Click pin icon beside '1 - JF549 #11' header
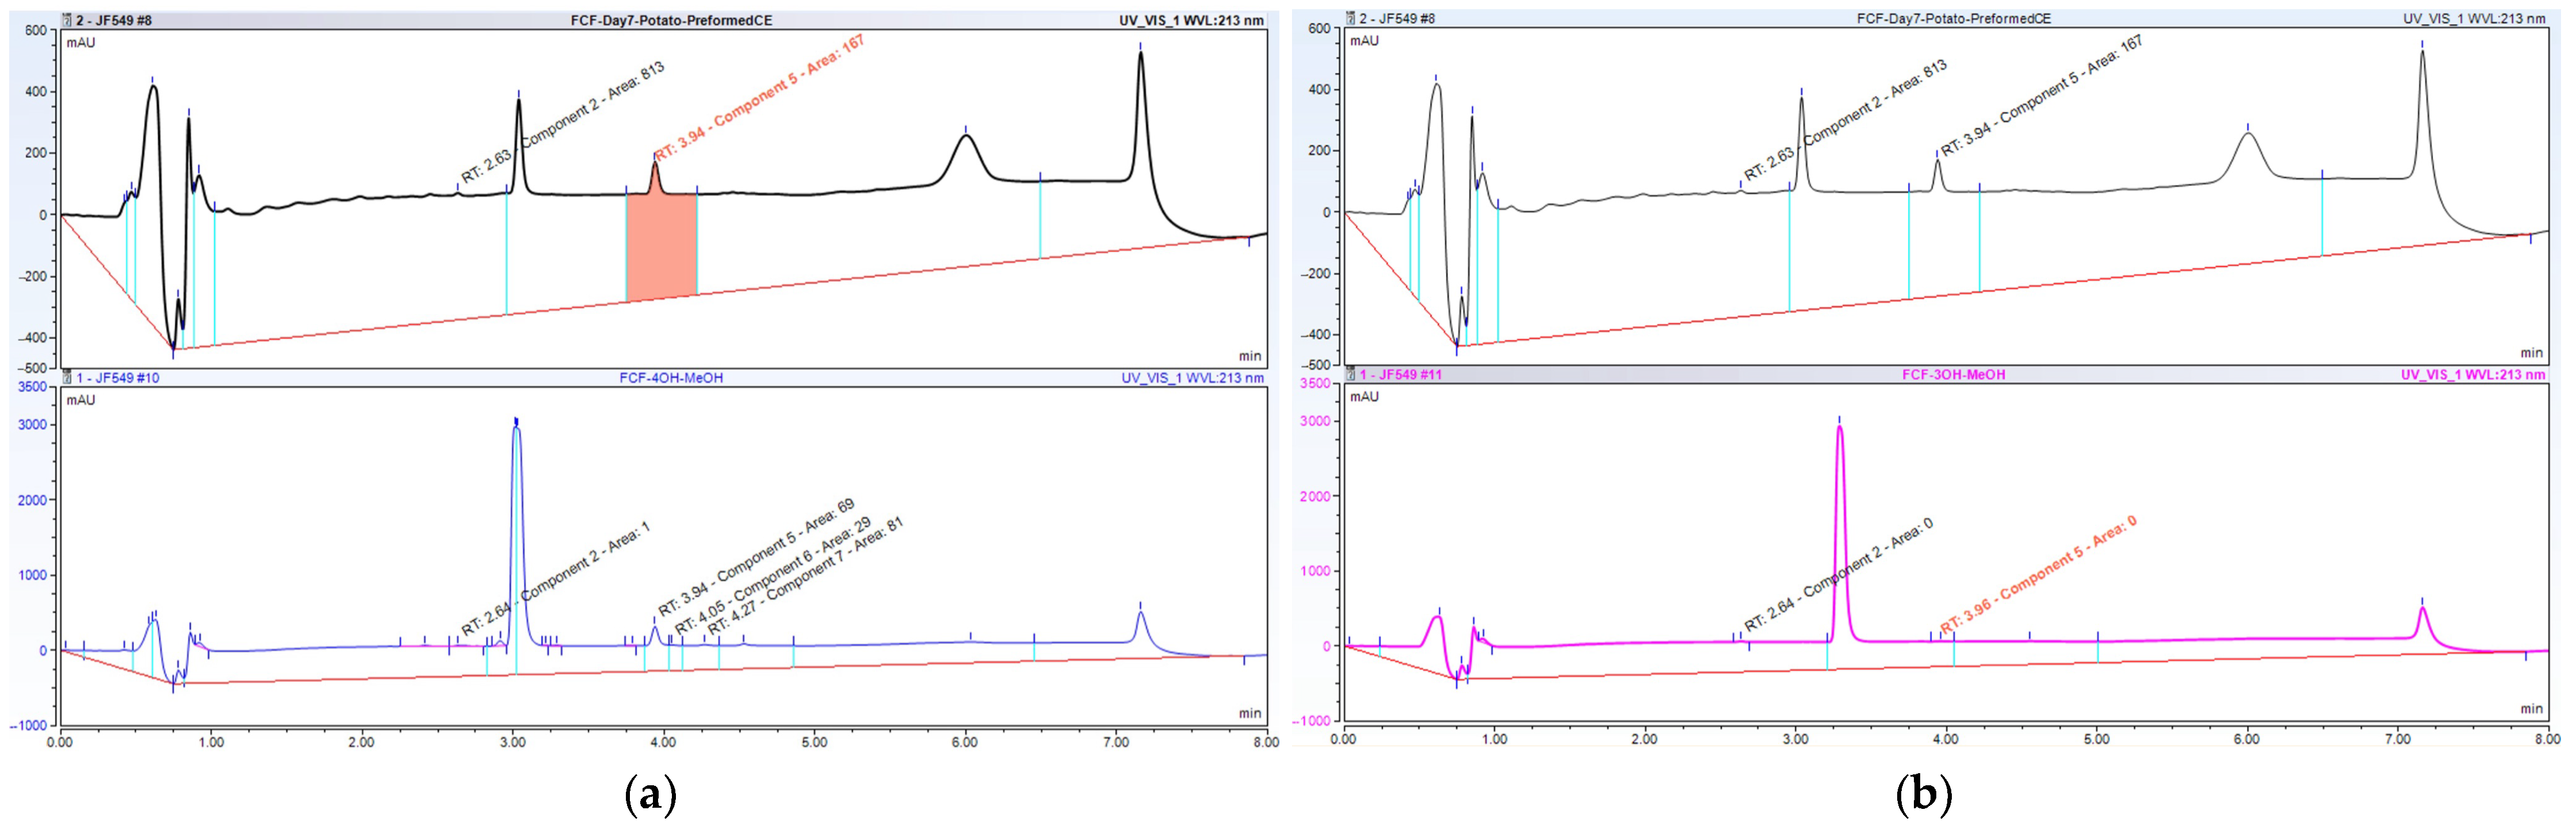The image size is (2576, 829). (x=1351, y=374)
